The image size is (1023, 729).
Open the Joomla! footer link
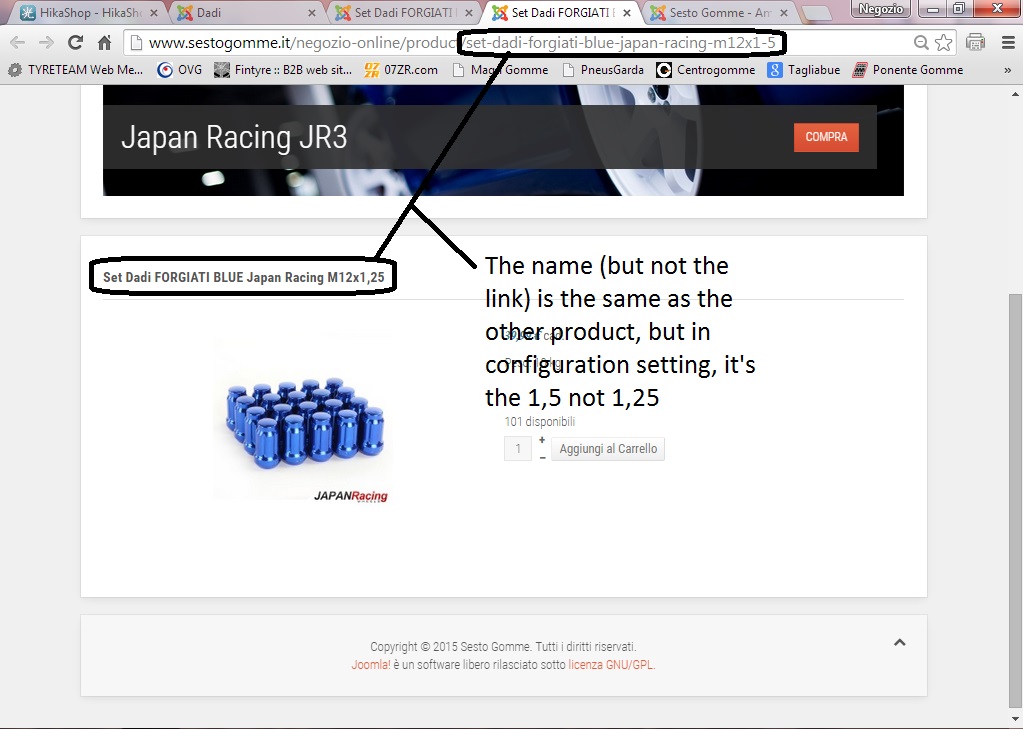(x=371, y=665)
